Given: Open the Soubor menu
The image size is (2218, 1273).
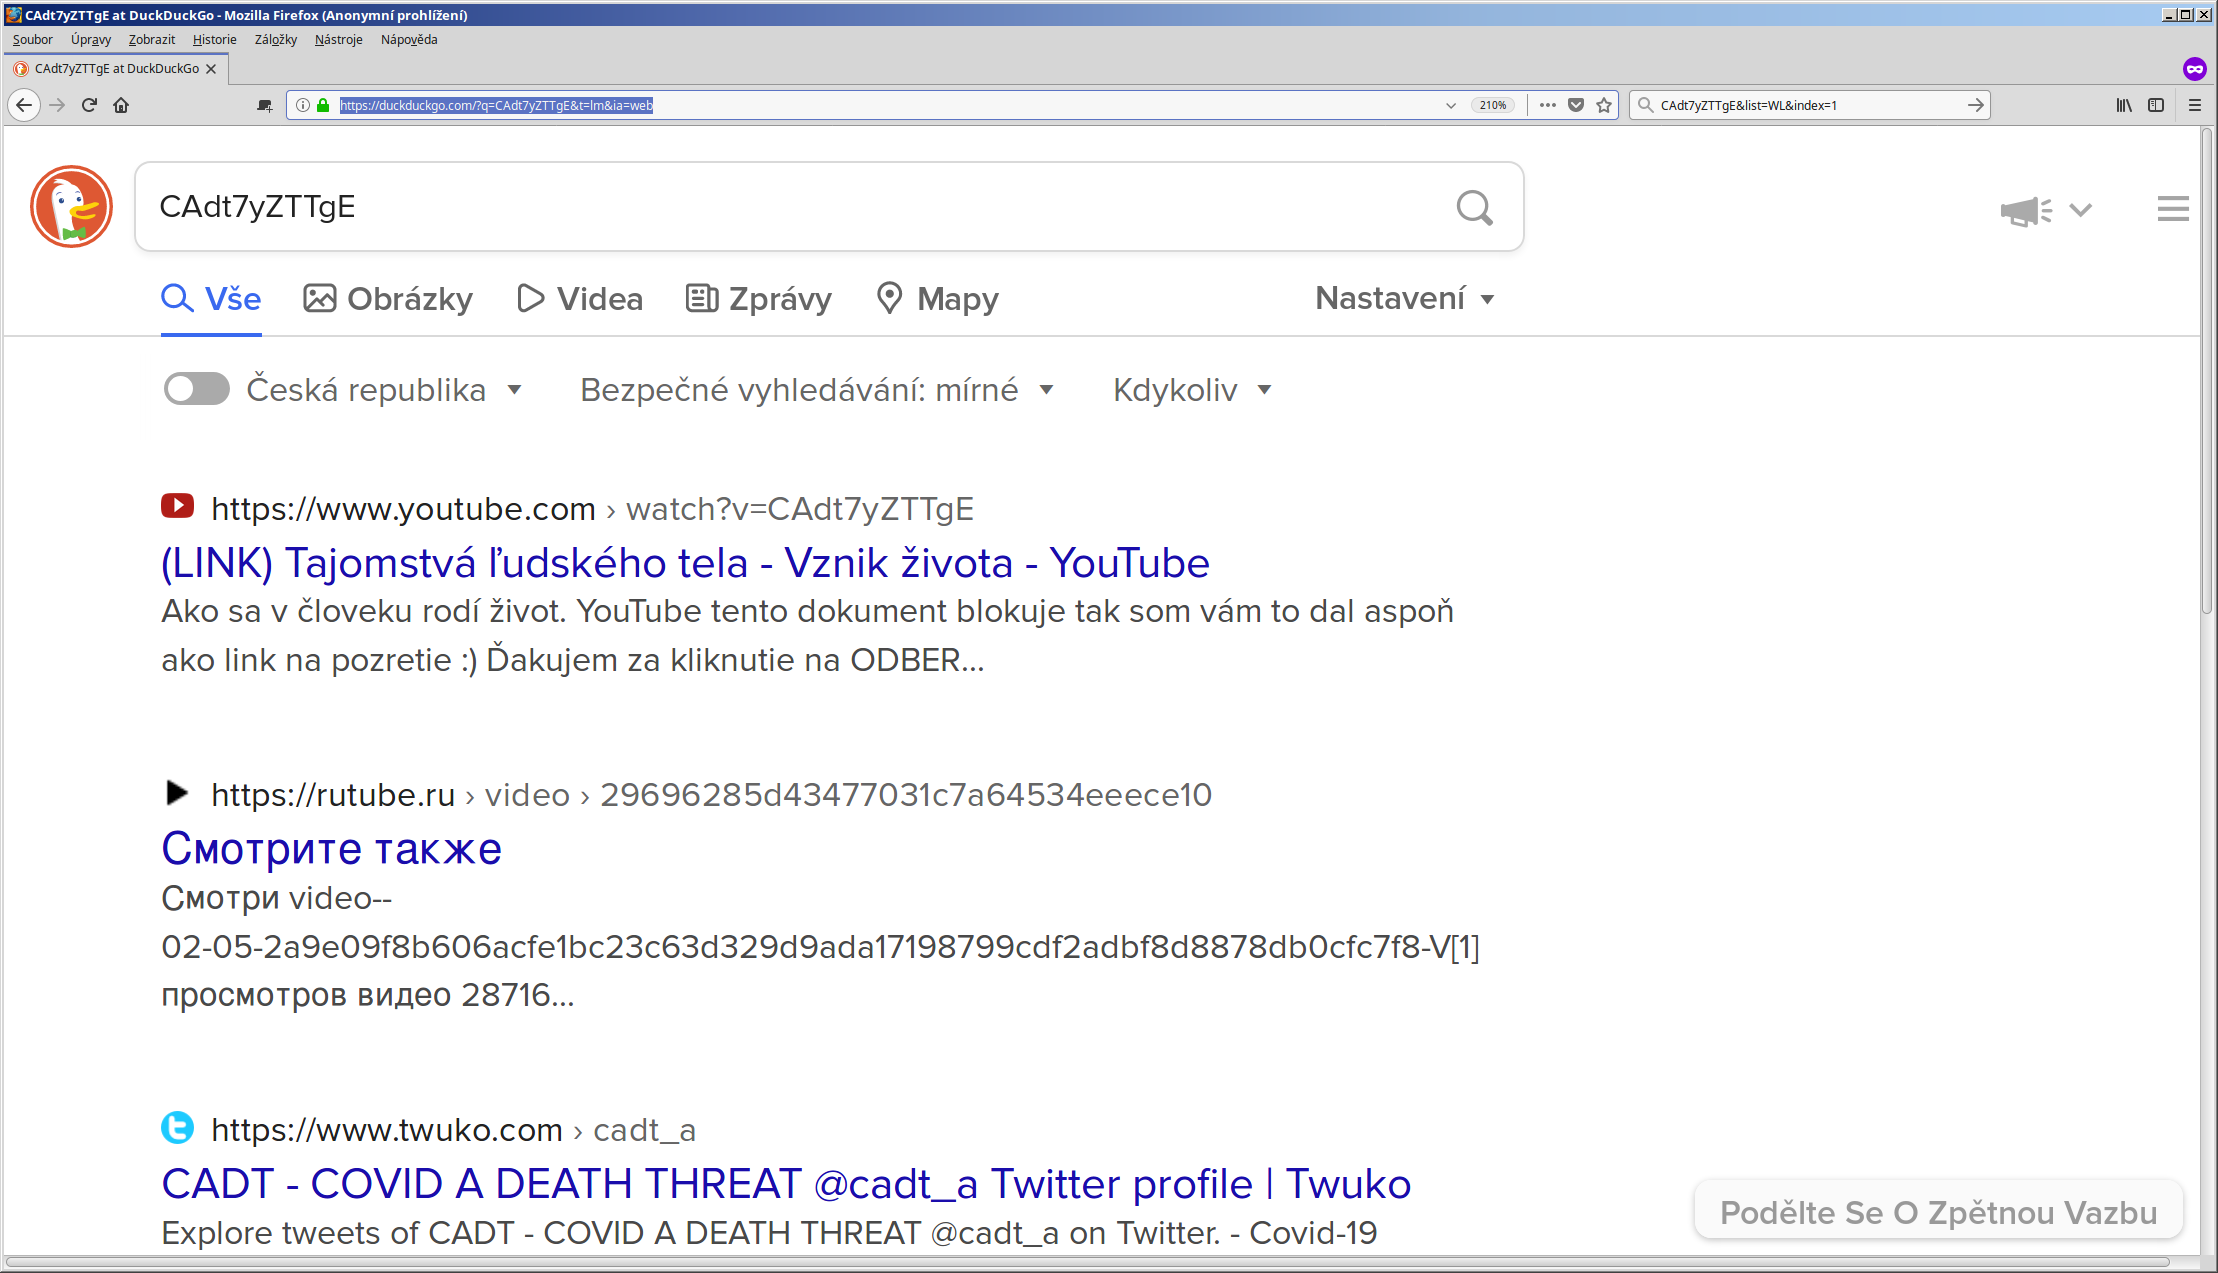Looking at the screenshot, I should click(33, 40).
